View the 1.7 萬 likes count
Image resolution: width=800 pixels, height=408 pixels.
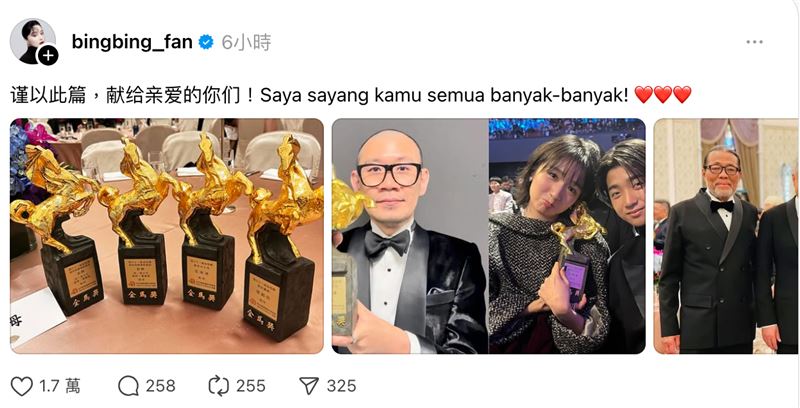pyautogui.click(x=60, y=386)
